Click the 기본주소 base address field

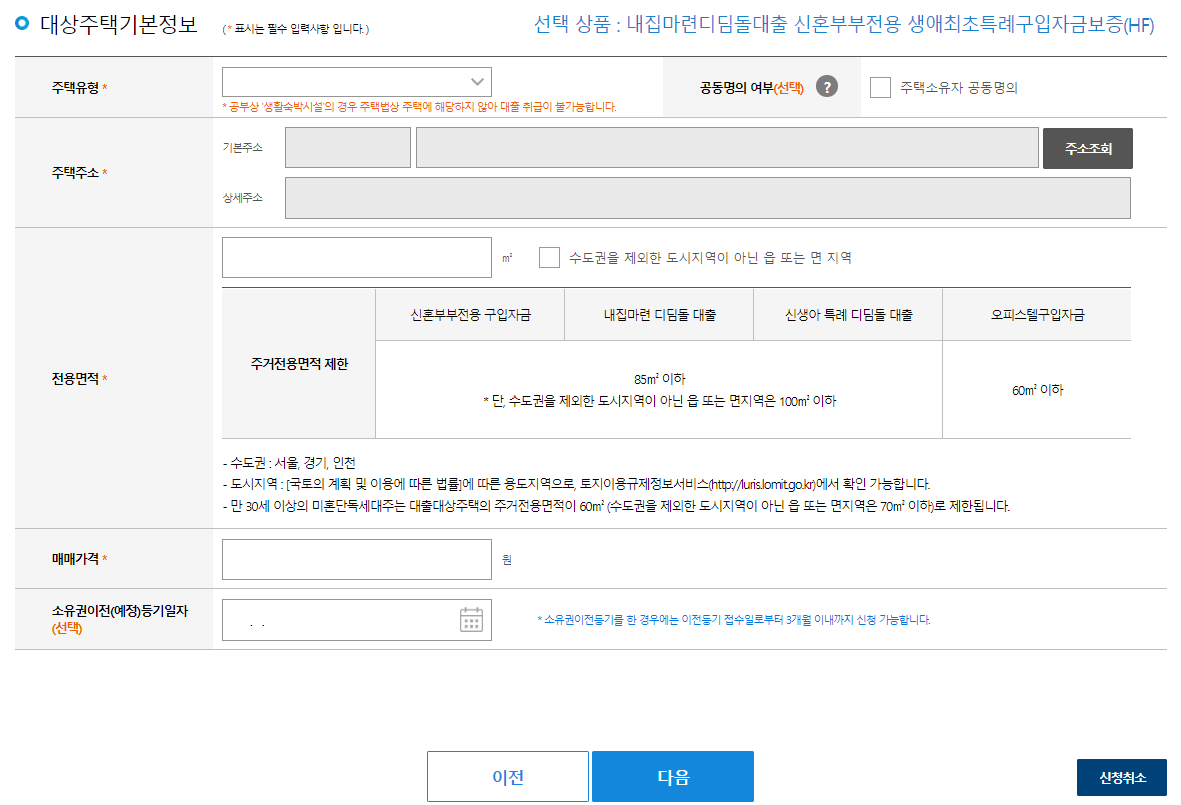pos(347,147)
